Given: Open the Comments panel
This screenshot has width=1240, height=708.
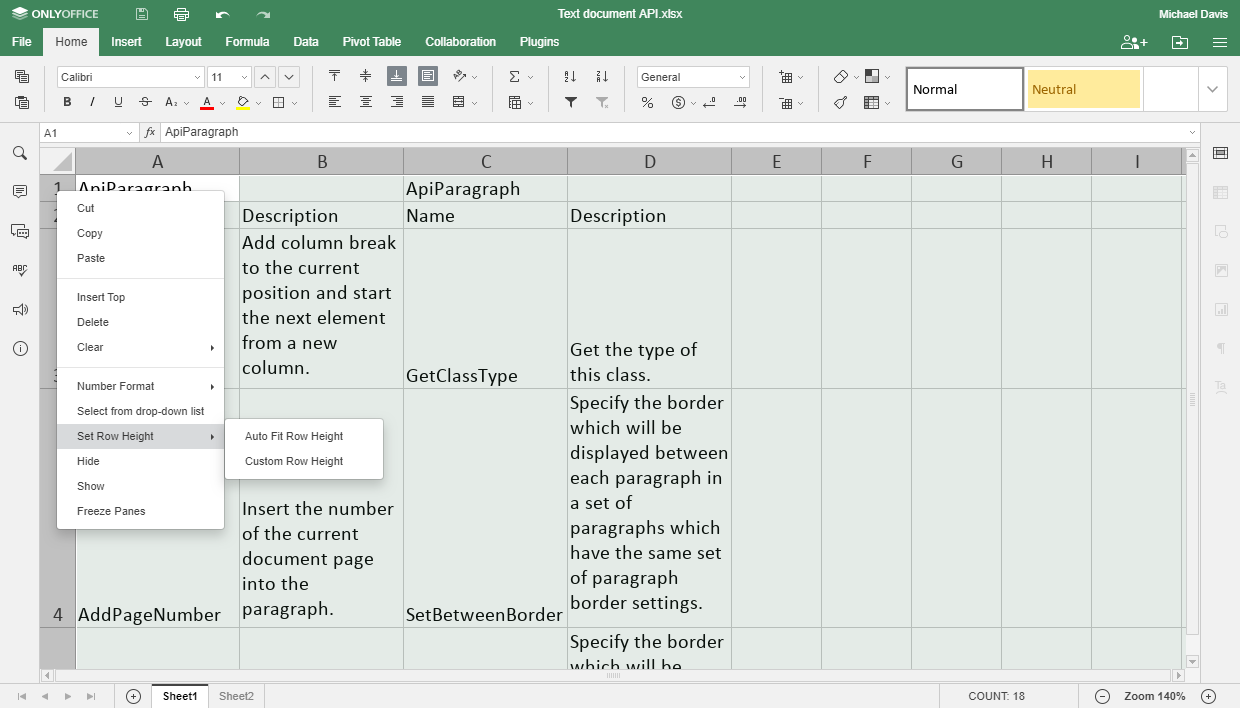Looking at the screenshot, I should [20, 192].
